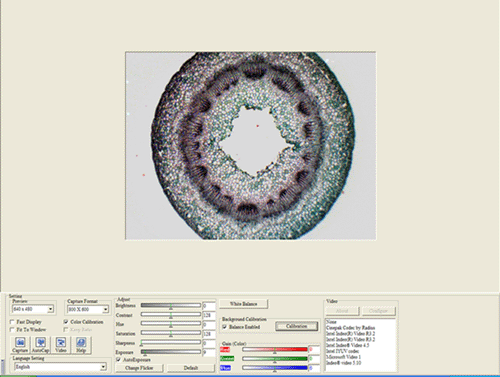Enable the Fit To Window checkbox
Viewport: 500px width, 377px height.
click(12, 330)
